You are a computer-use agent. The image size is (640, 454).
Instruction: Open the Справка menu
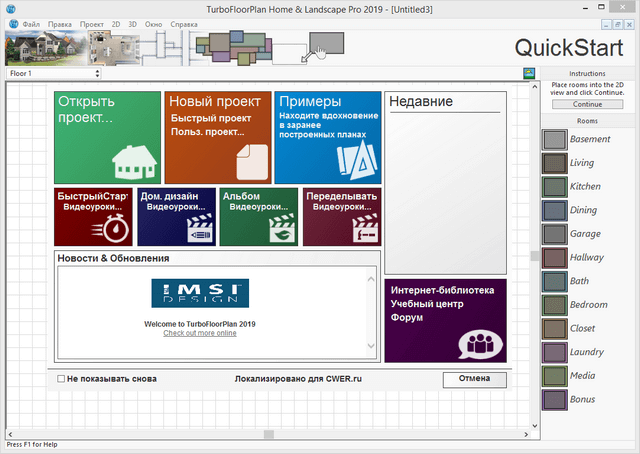pos(184,22)
